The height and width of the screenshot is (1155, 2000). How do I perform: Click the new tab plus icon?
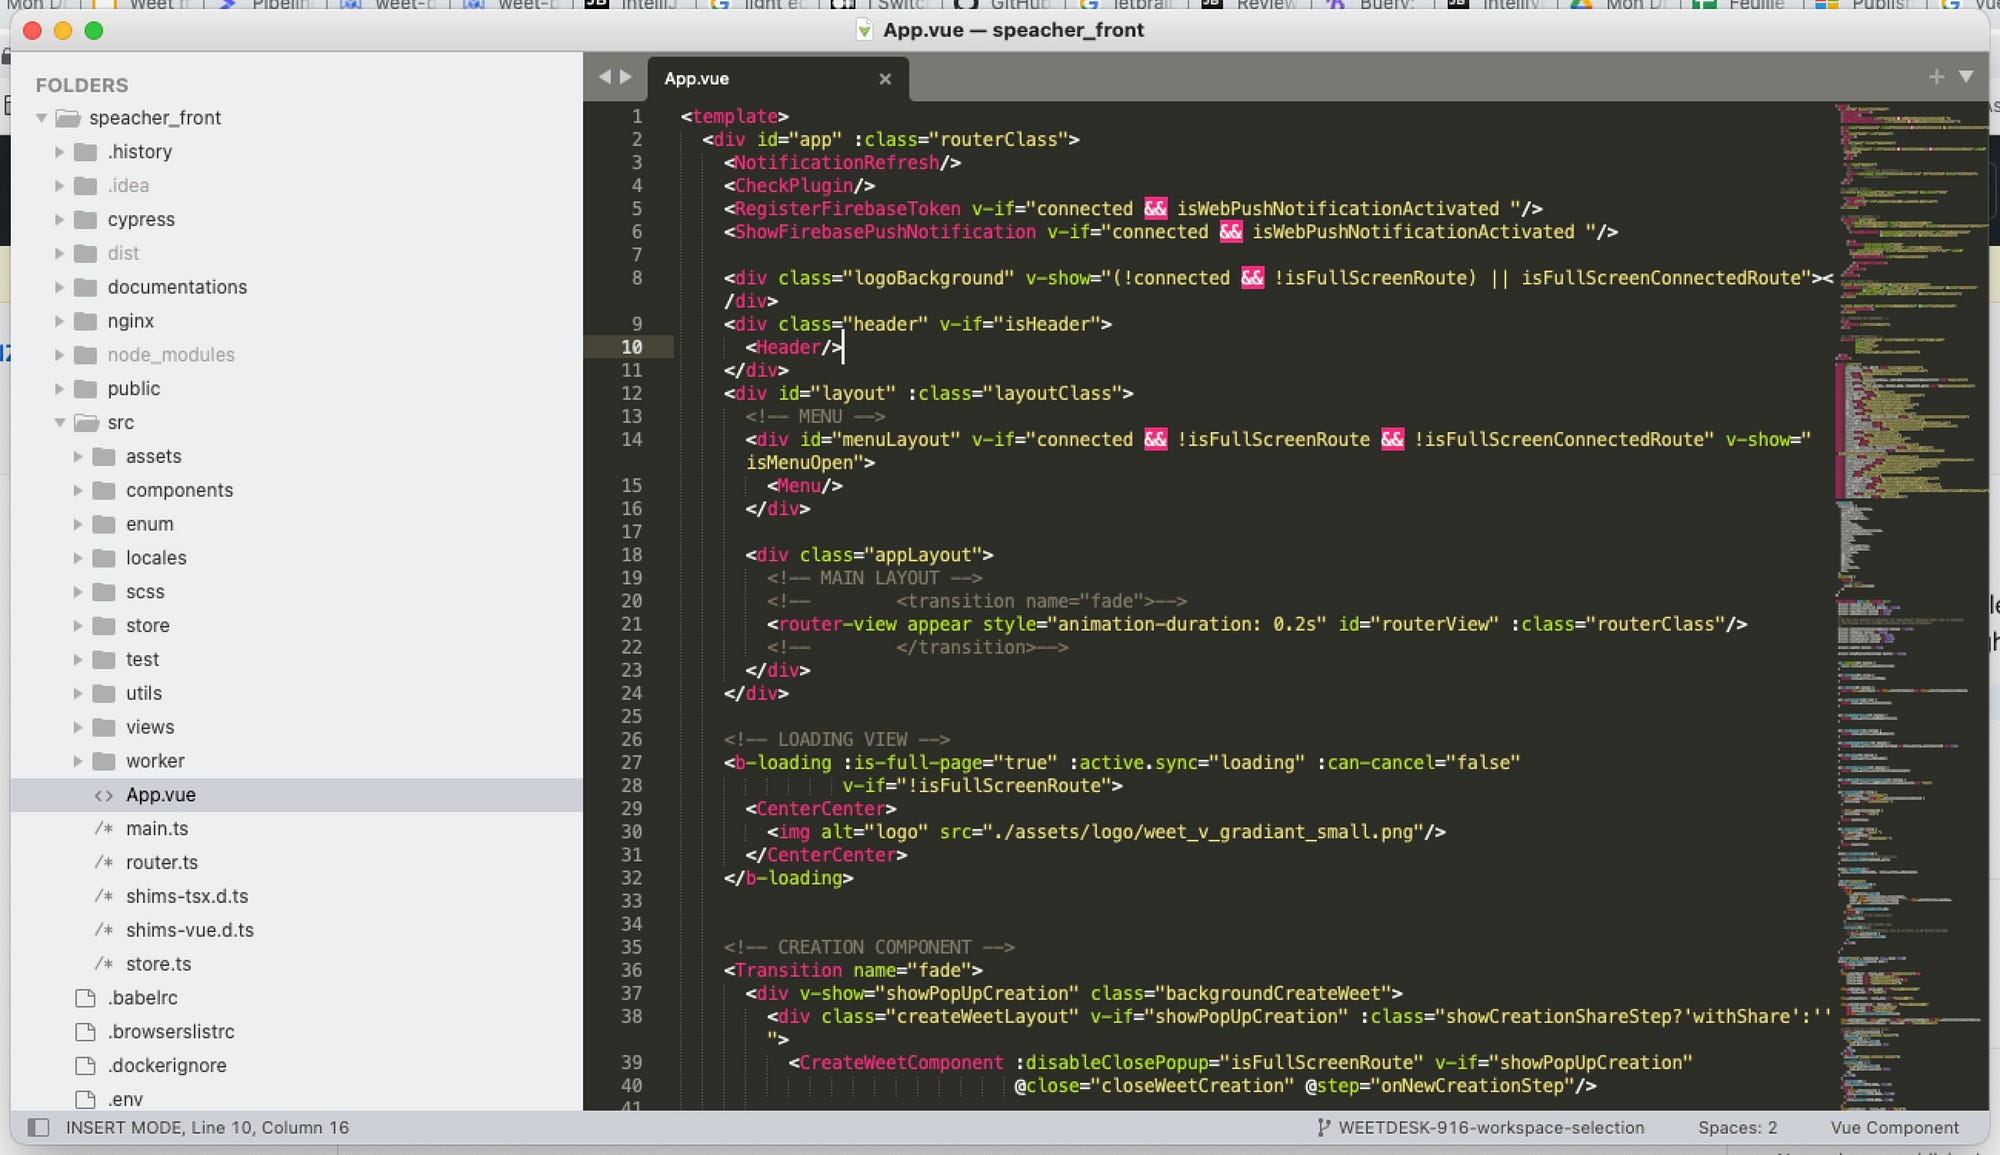pos(1936,77)
